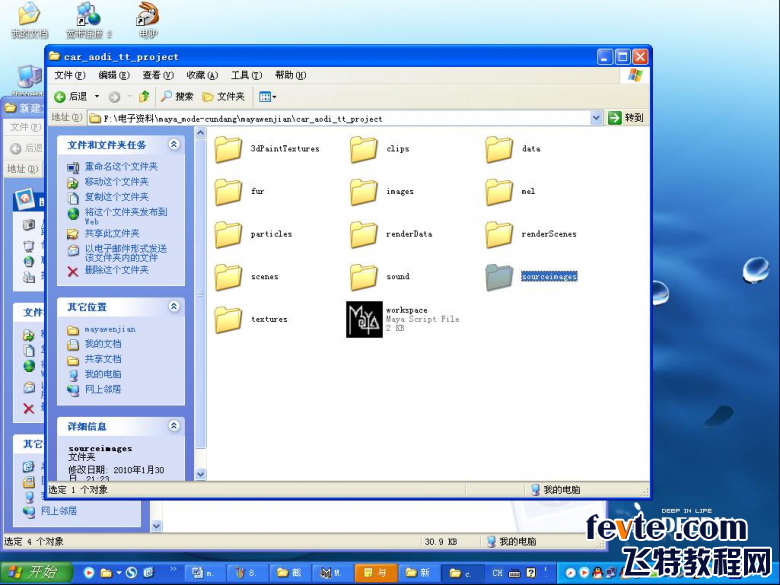Go to mayawenjian under 其它位置
The width and height of the screenshot is (780, 585).
click(x=109, y=329)
